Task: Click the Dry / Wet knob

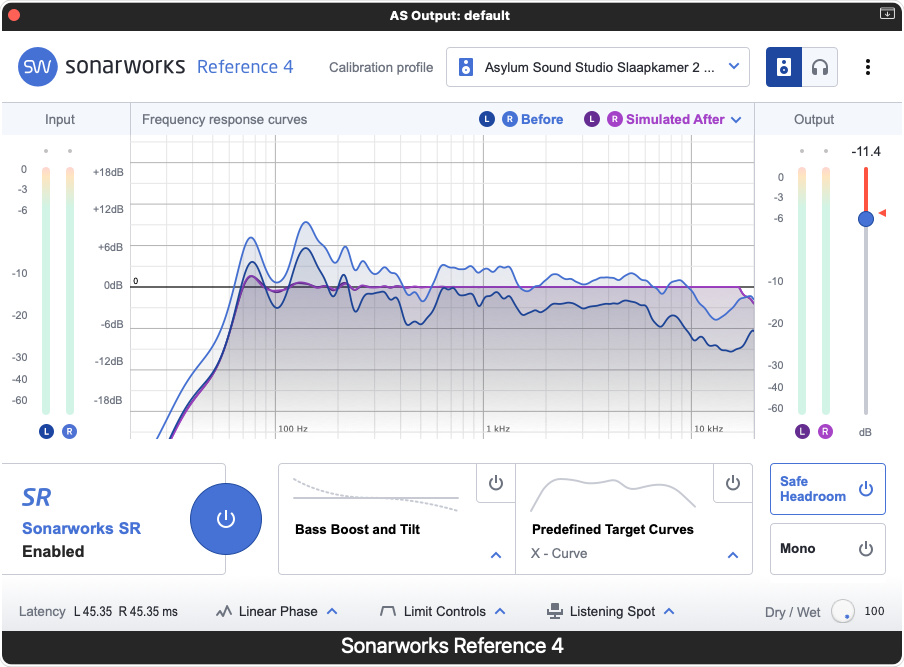Action: pyautogui.click(x=842, y=611)
